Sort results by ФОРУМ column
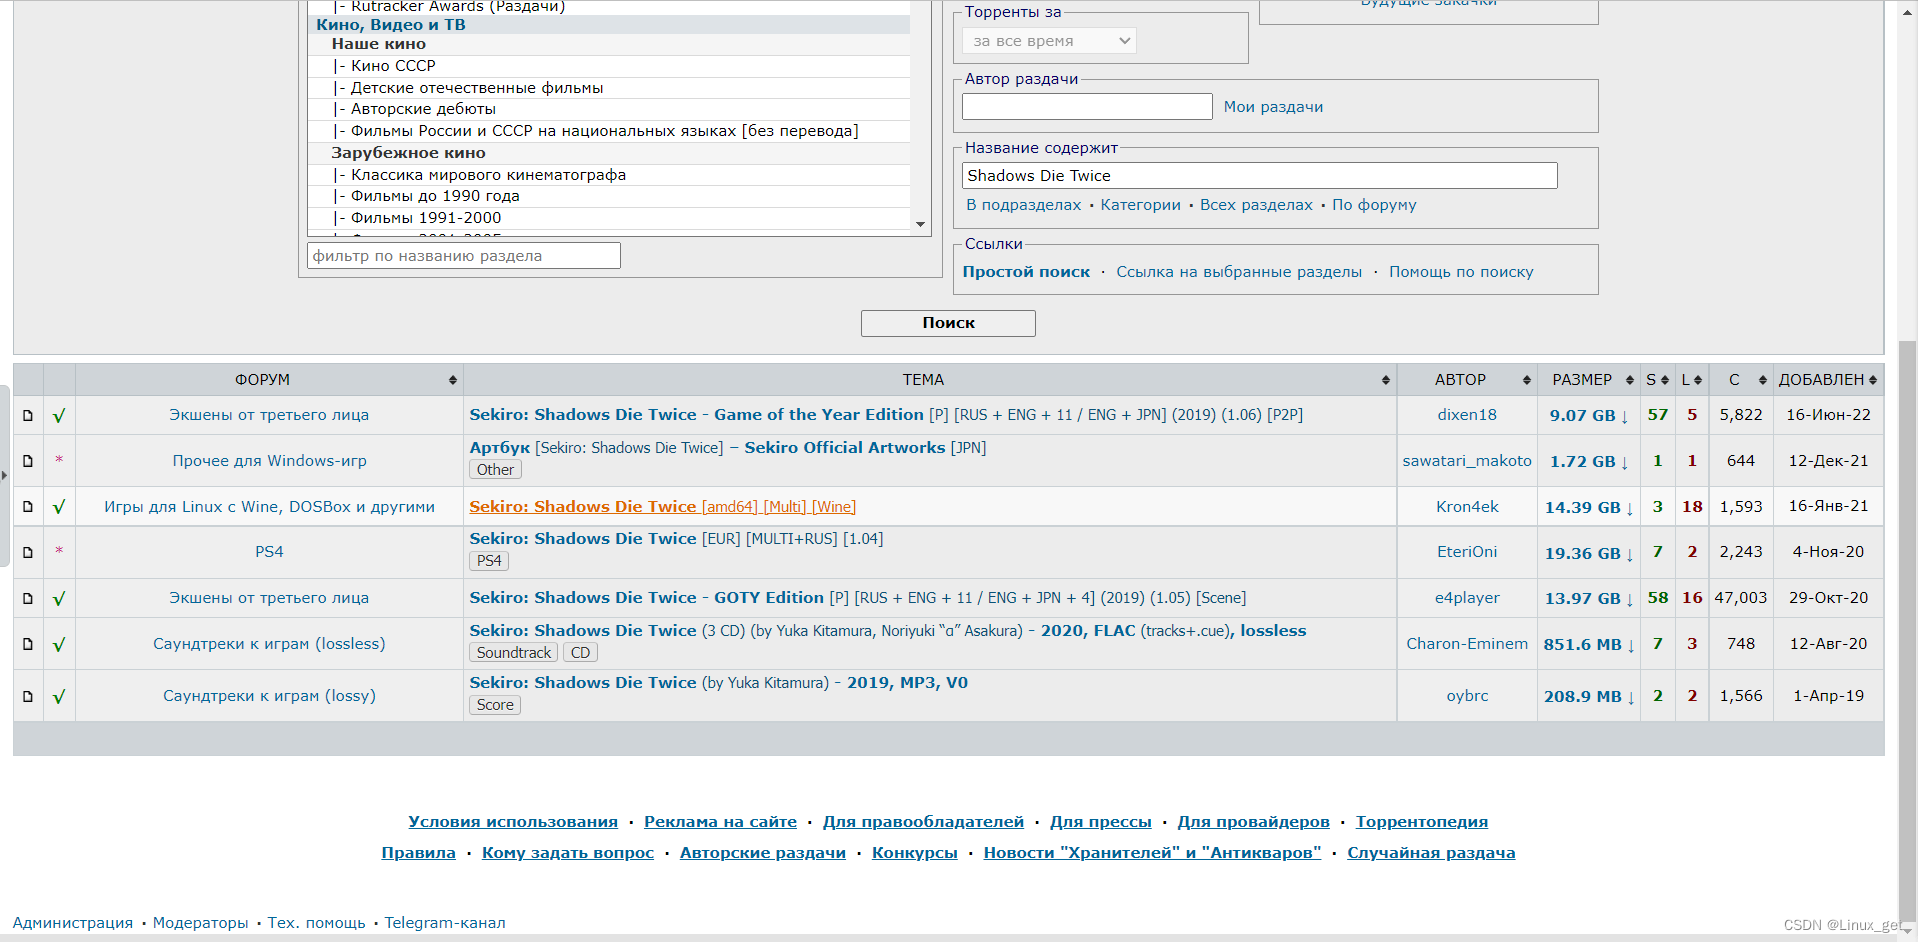This screenshot has width=1918, height=942. pyautogui.click(x=269, y=380)
